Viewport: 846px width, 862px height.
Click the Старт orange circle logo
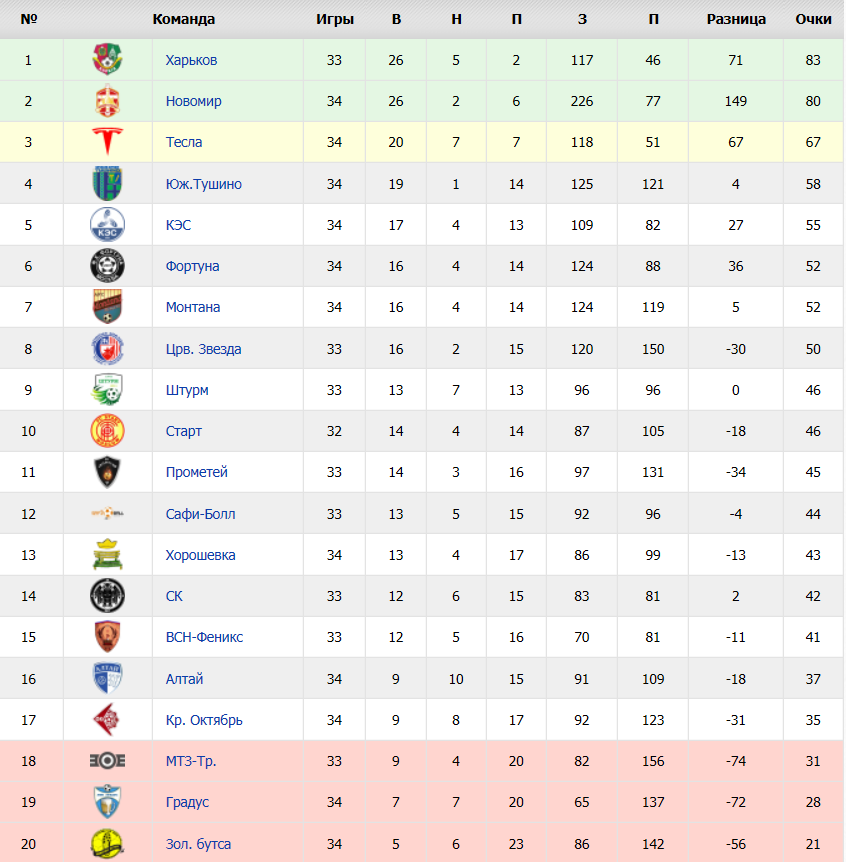click(107, 431)
